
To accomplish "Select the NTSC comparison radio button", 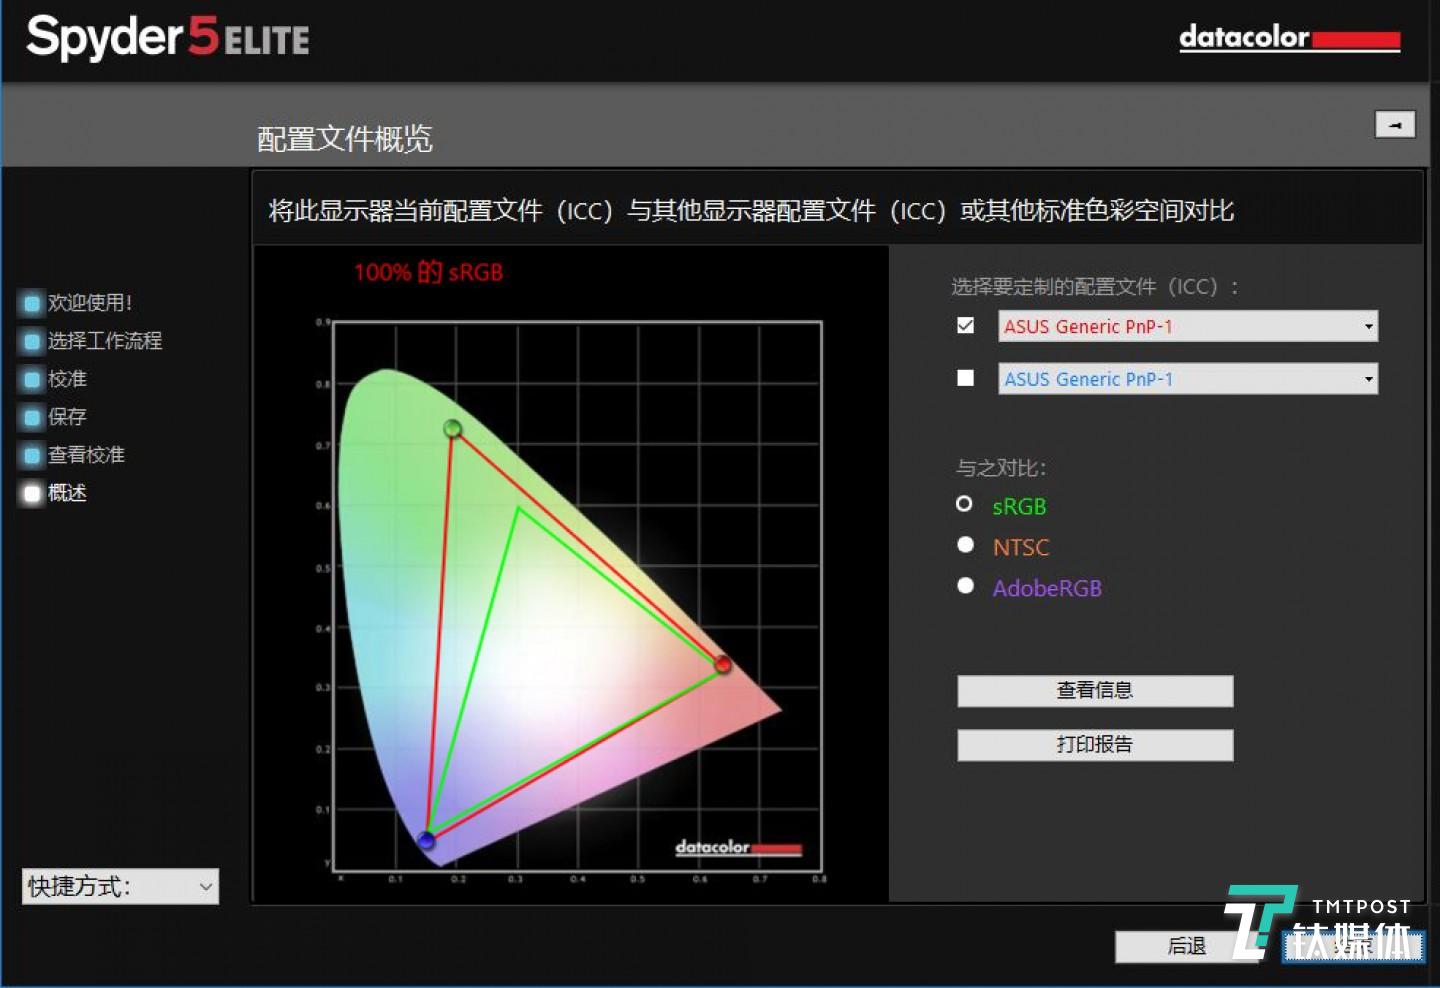I will point(964,544).
